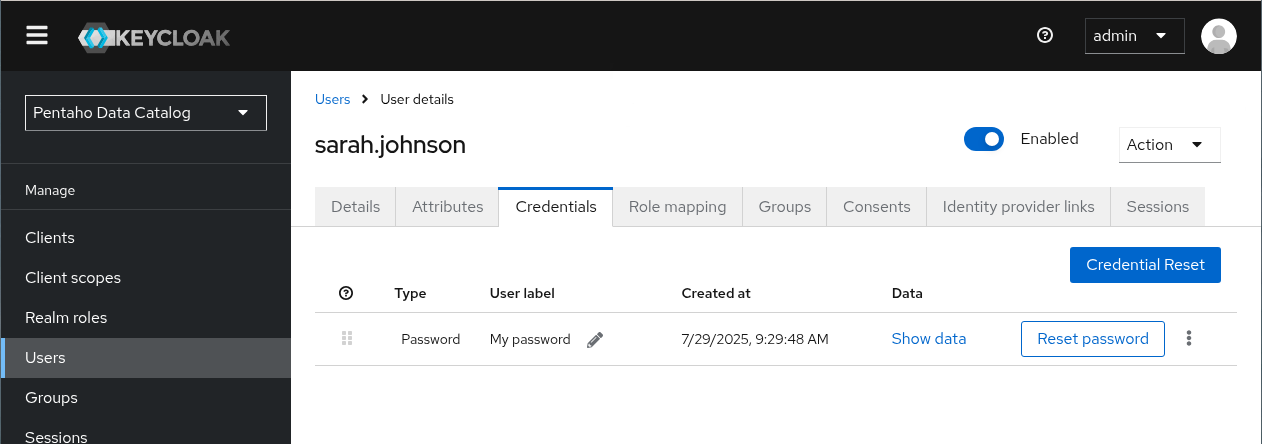Click the Reset password button
The image size is (1262, 444).
1092,339
